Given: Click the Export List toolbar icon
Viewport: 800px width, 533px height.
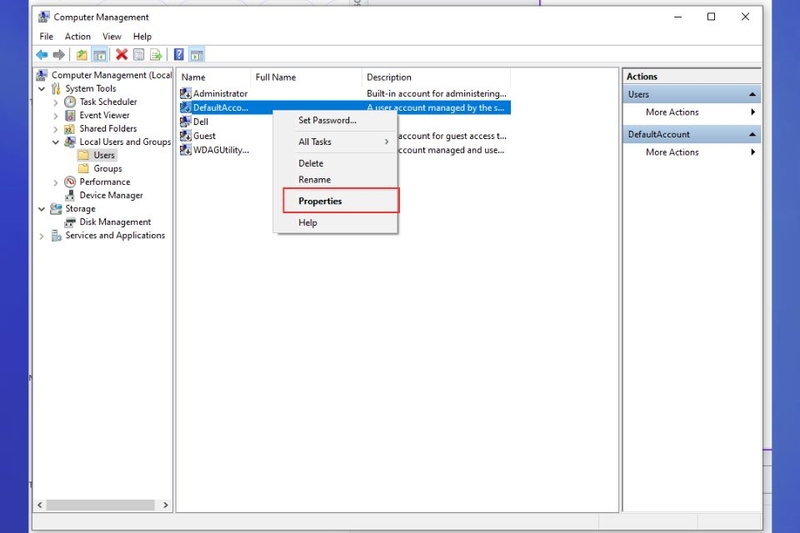Looking at the screenshot, I should click(156, 55).
